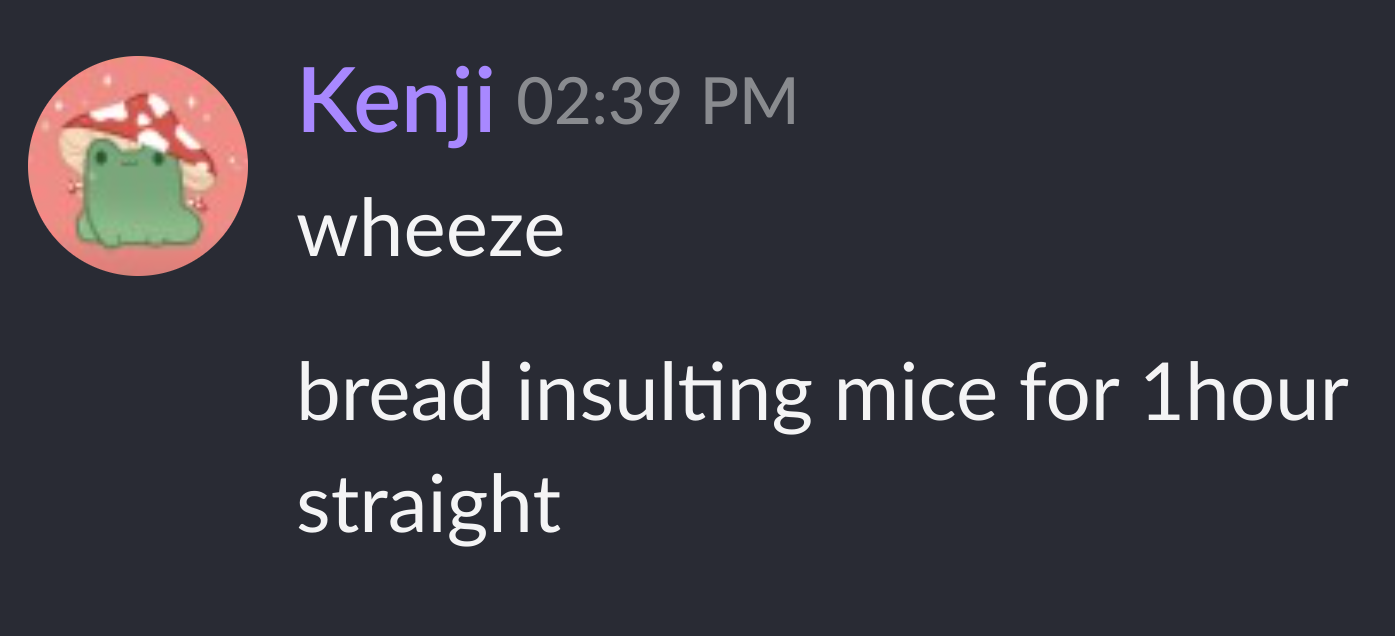Viewport: 1395px width, 636px height.
Task: Click PM in the timestamp
Action: (x=749, y=102)
